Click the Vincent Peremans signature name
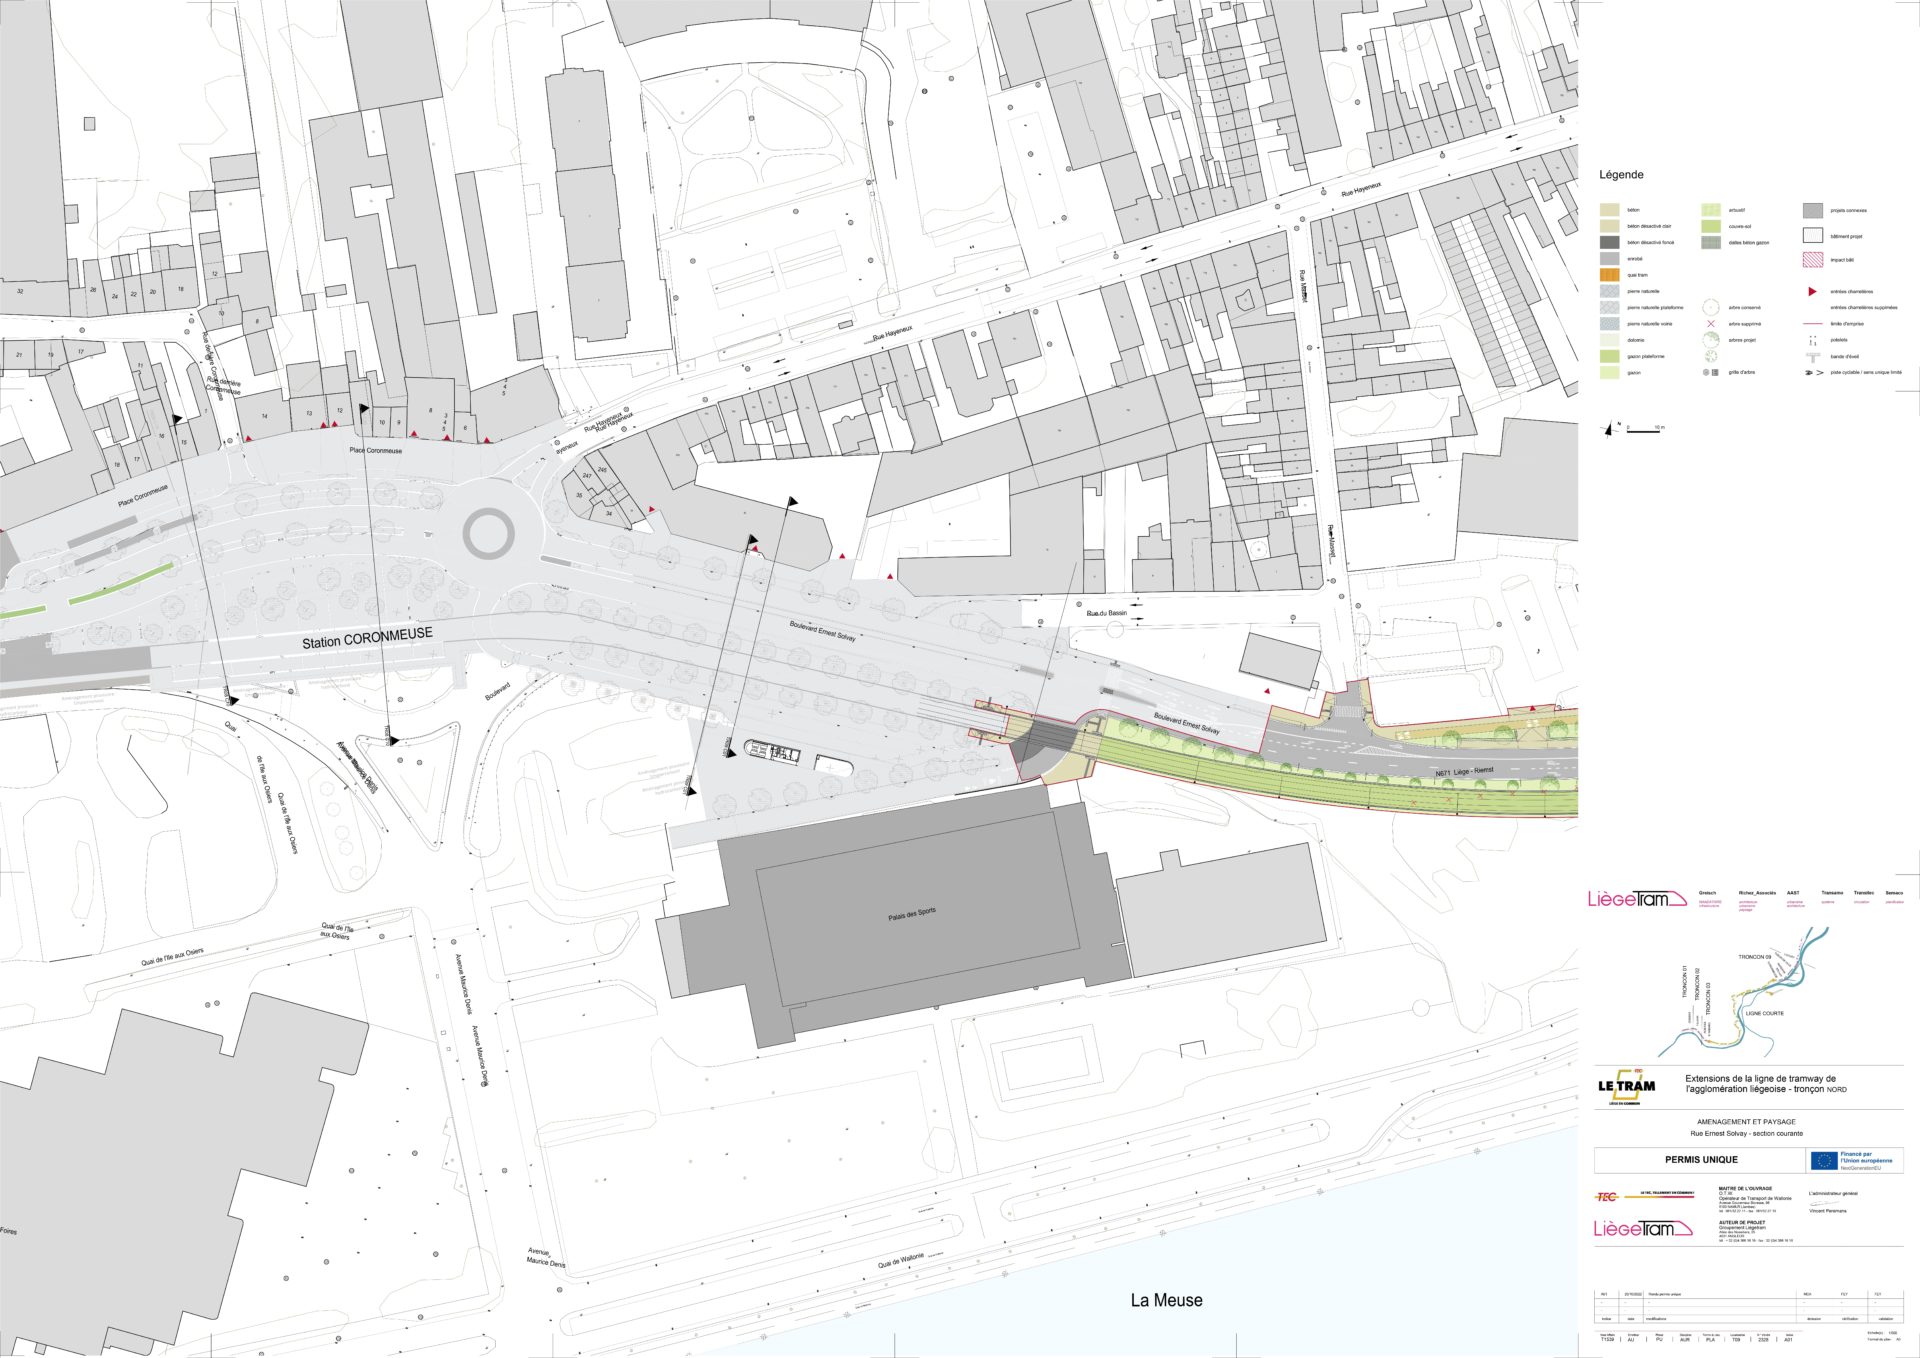Image resolution: width=1920 pixels, height=1358 pixels. (1828, 1211)
